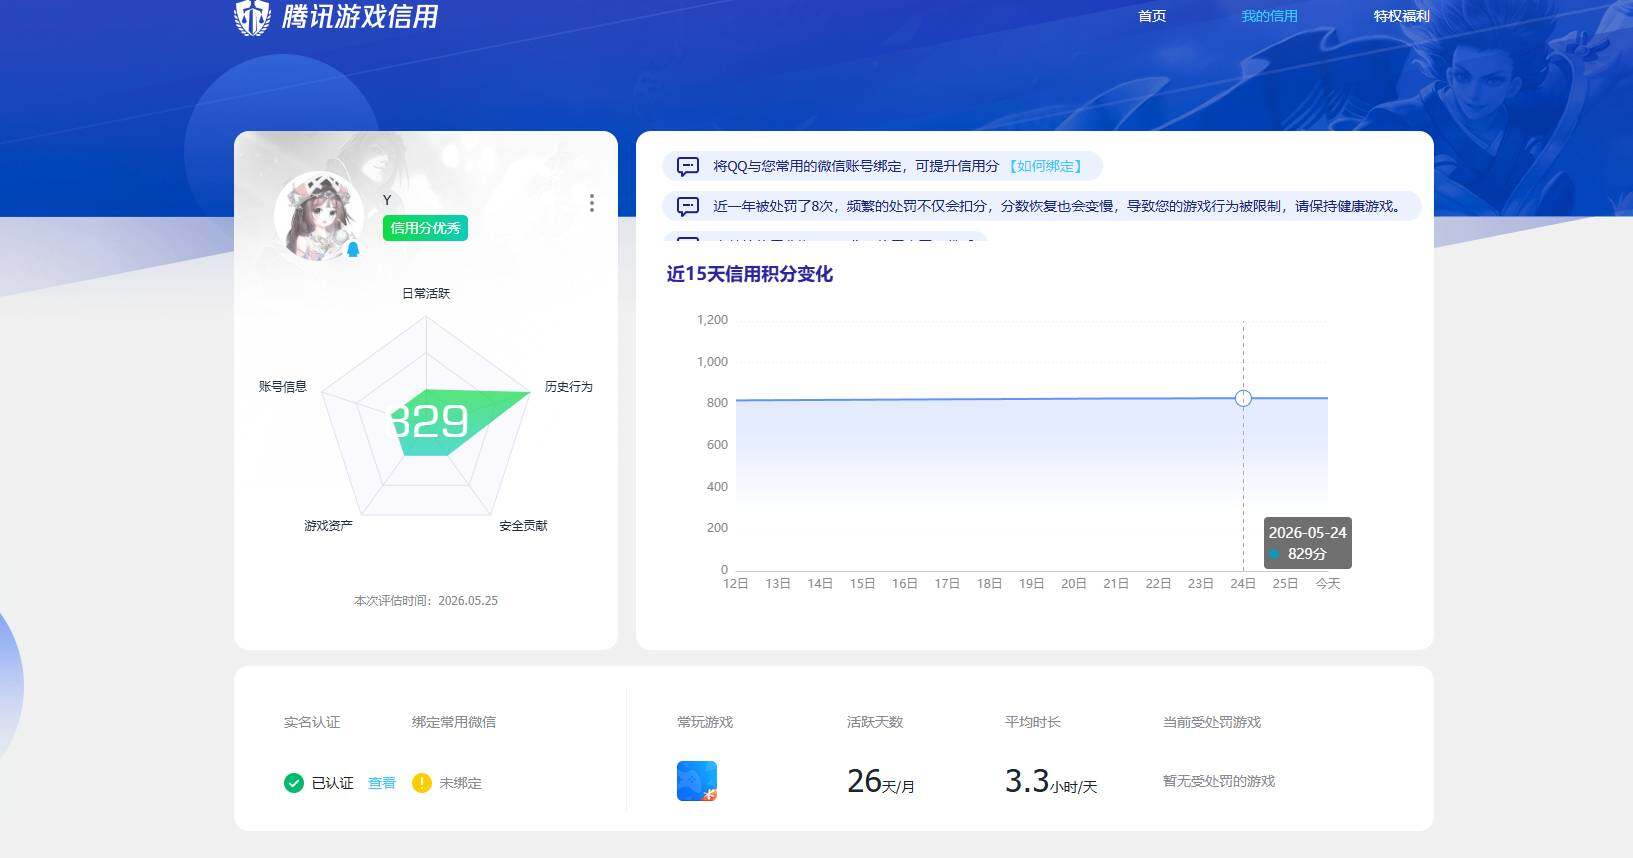The image size is (1633, 858).
Task: Open the 如何绑定 link
Action: (x=1045, y=166)
